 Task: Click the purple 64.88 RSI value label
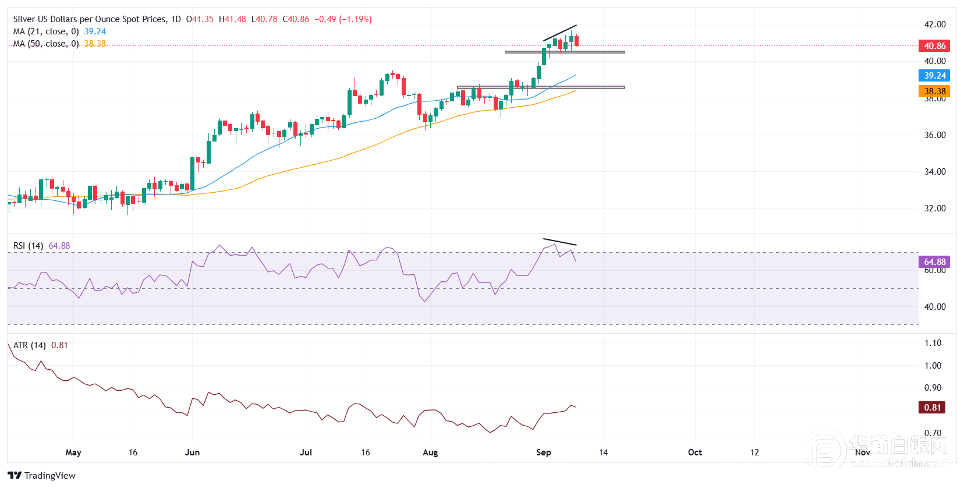click(x=934, y=262)
